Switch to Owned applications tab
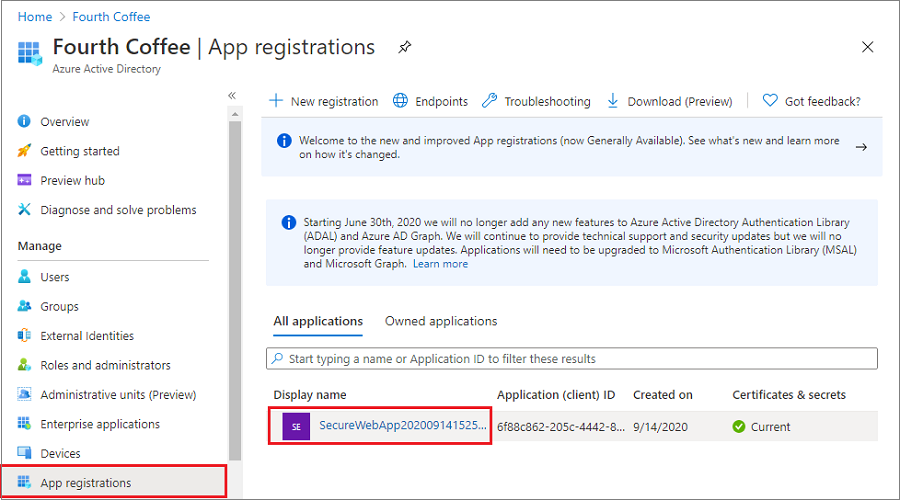900x500 pixels. coord(441,321)
